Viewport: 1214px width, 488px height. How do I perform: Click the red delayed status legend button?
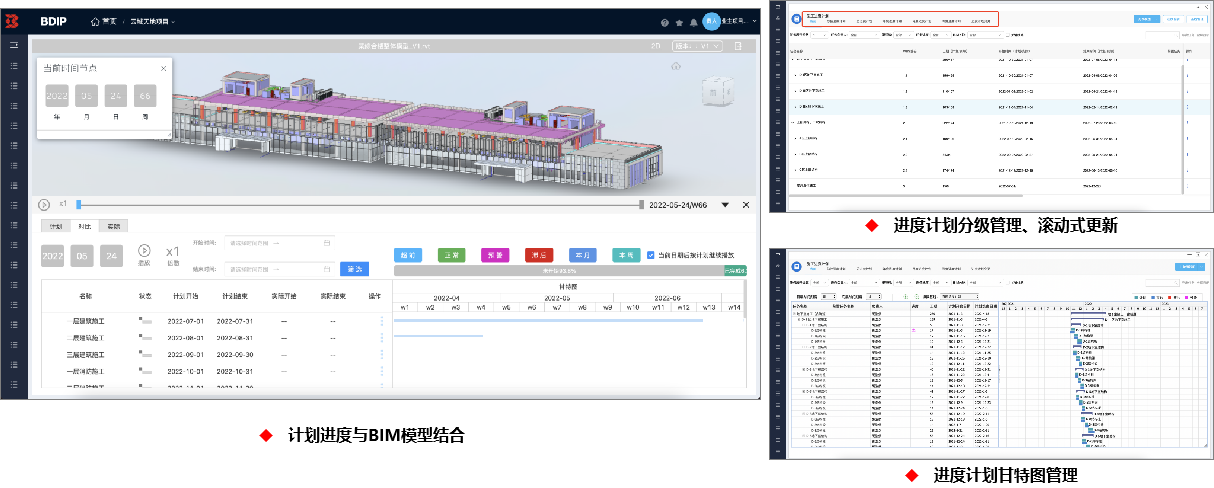pyautogui.click(x=539, y=255)
